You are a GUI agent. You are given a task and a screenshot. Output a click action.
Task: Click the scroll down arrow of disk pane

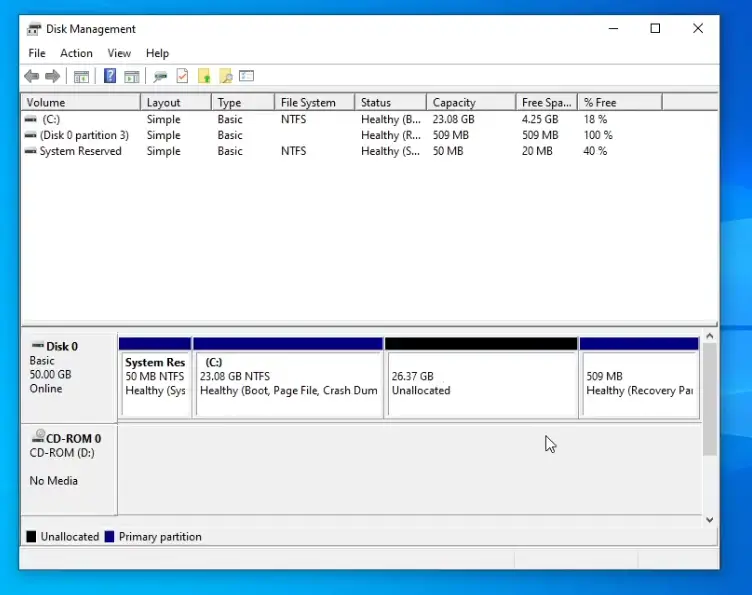(x=710, y=520)
